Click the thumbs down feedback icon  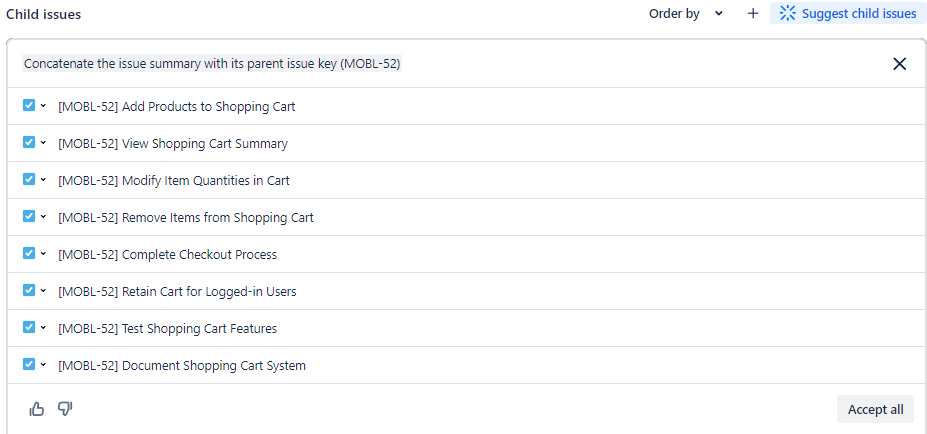point(65,408)
